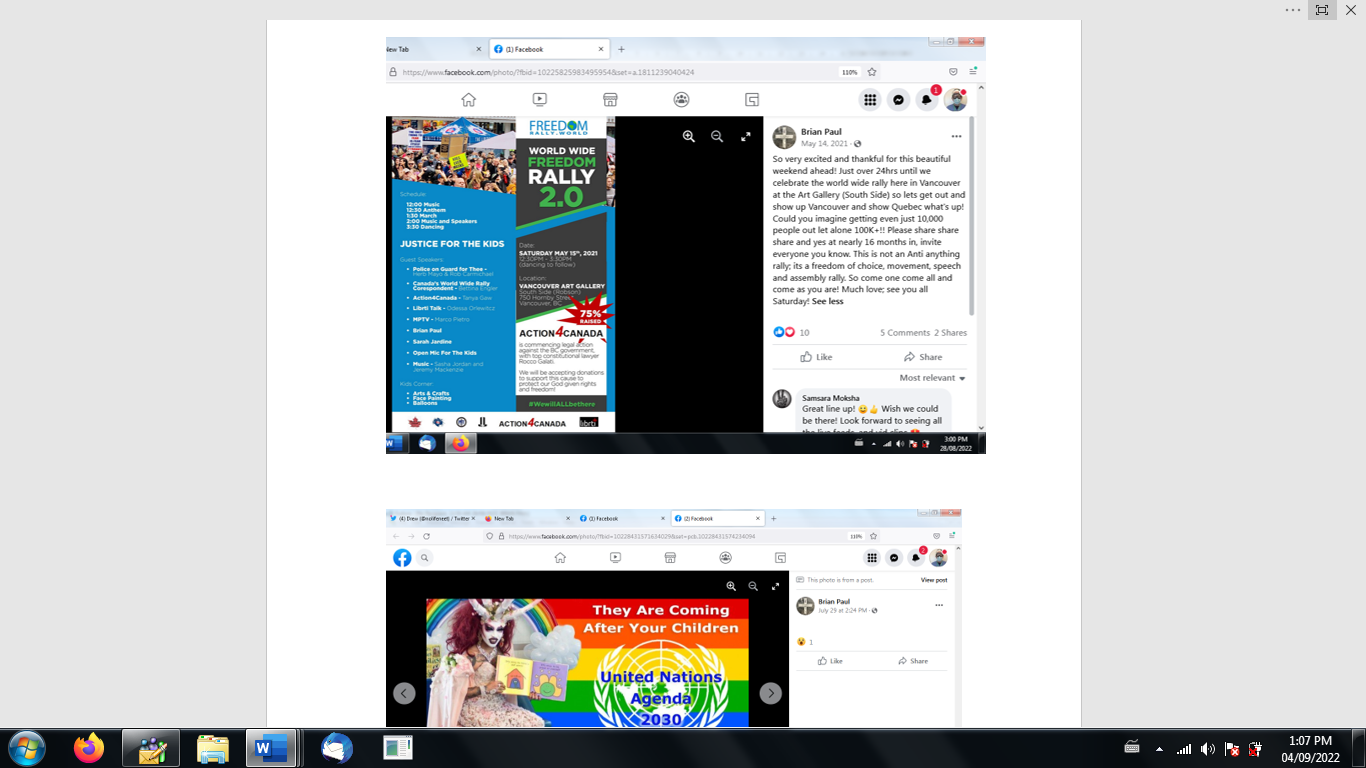Open File Explorer folder icon on taskbar

point(213,748)
